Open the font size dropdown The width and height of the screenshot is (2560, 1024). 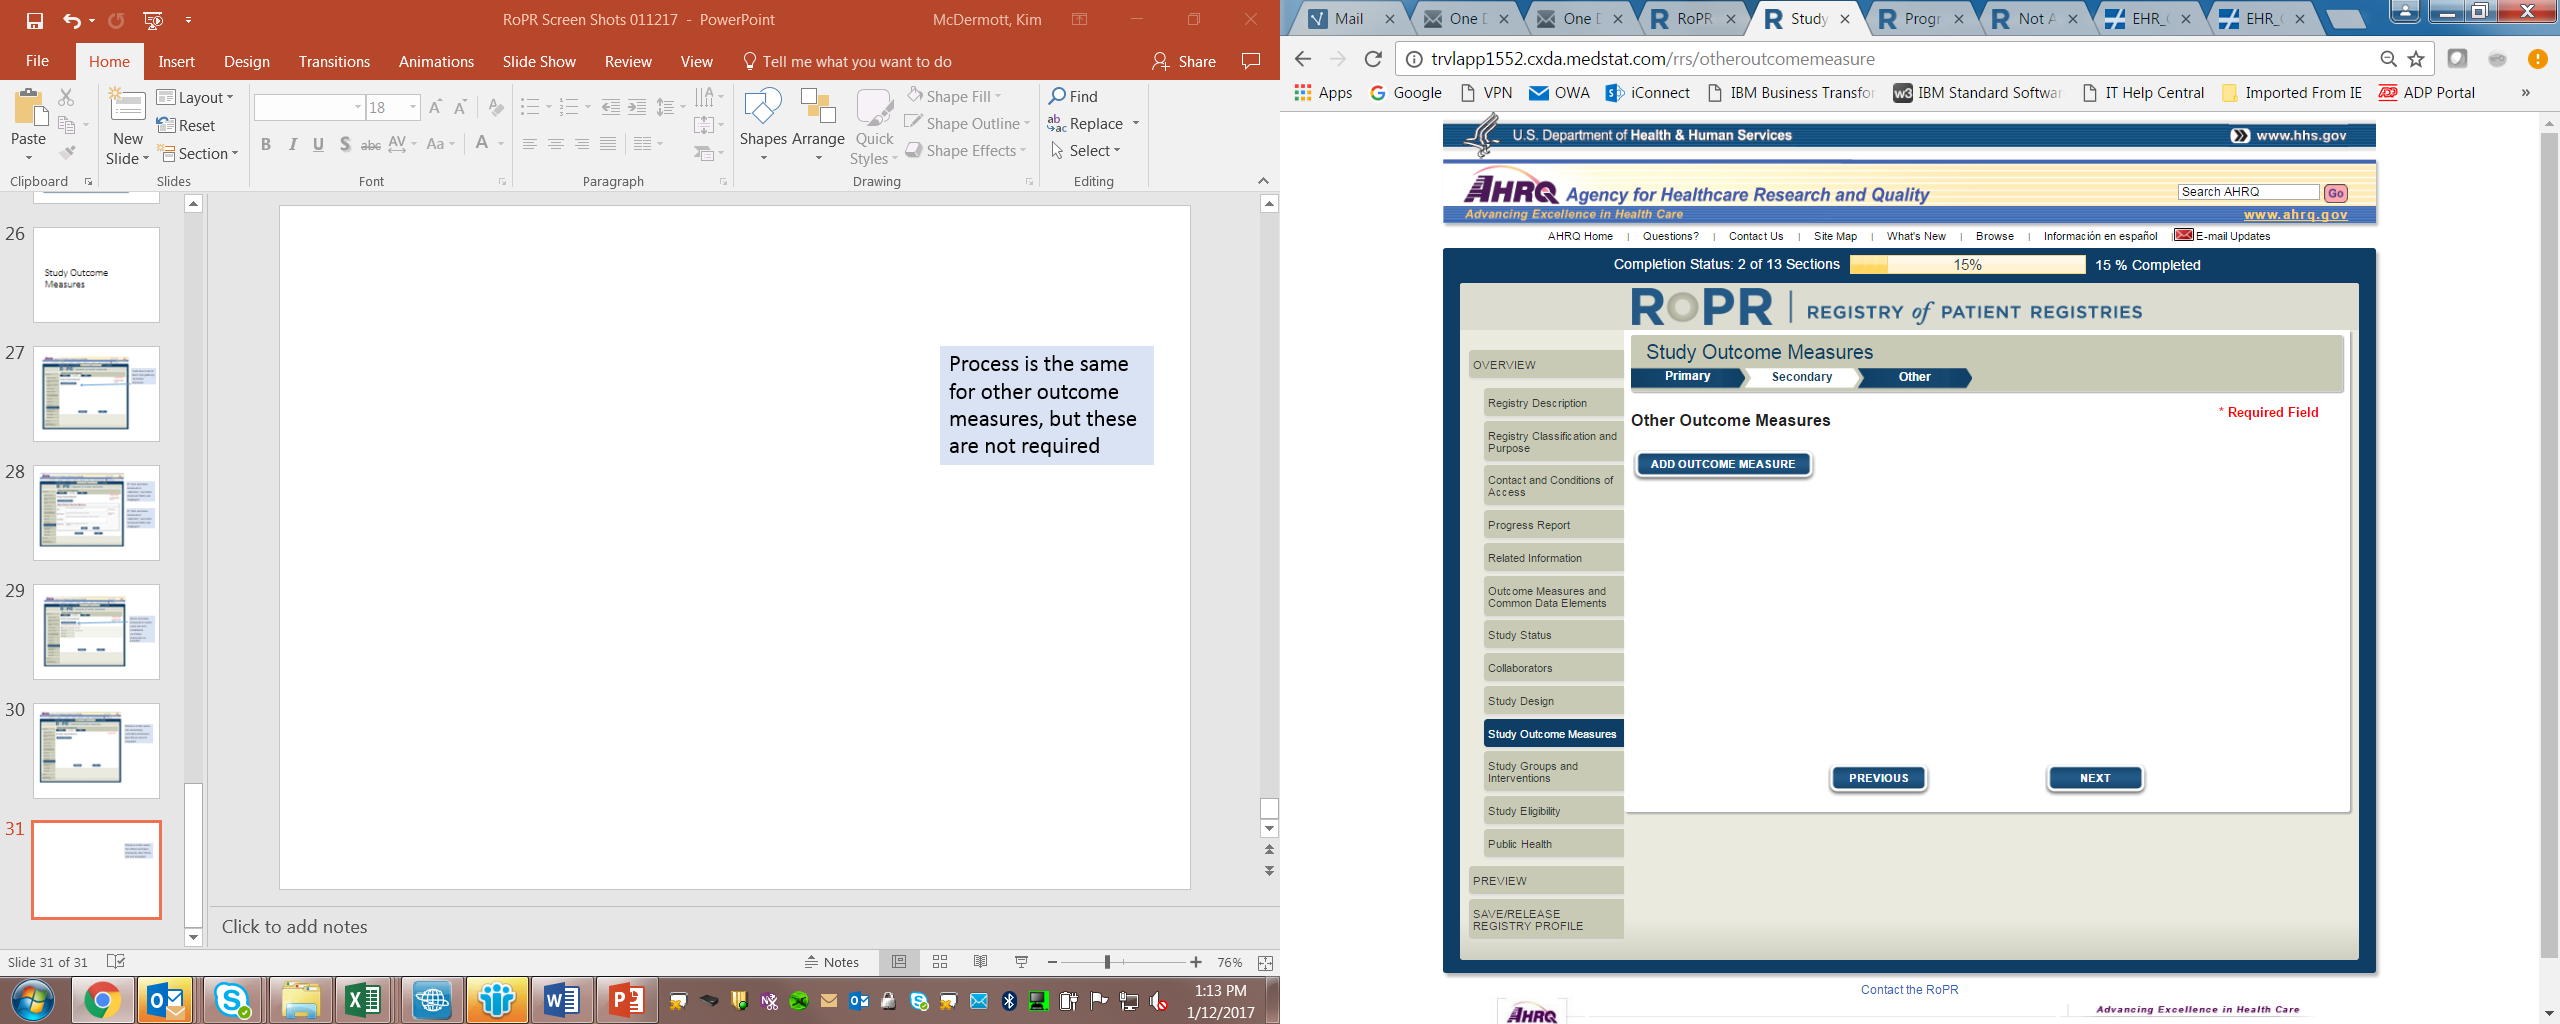pos(413,107)
